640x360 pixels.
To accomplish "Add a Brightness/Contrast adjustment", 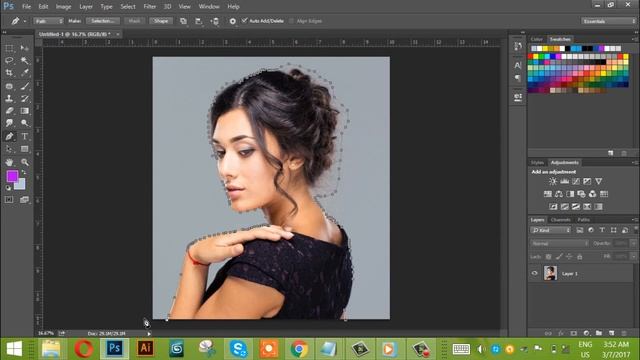I will pos(553,181).
